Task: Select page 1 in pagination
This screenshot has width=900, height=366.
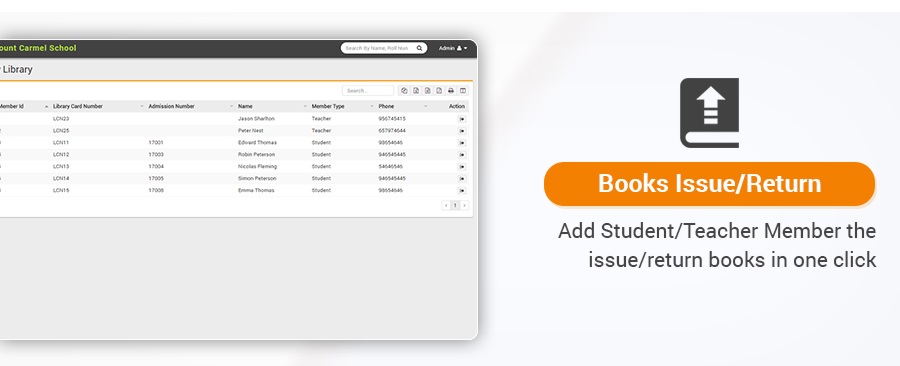Action: point(455,205)
